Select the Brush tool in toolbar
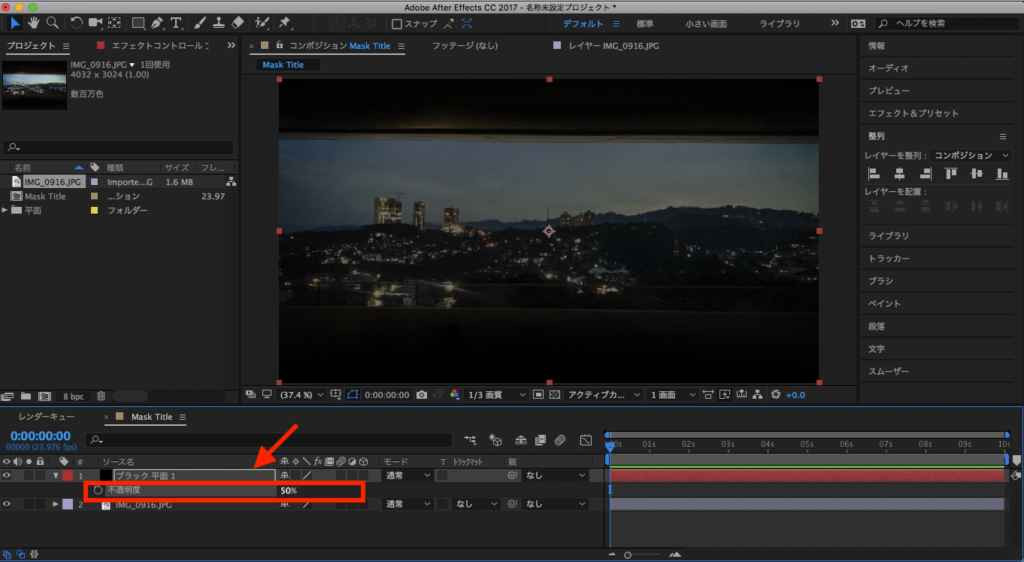The width and height of the screenshot is (1024, 562). (199, 23)
